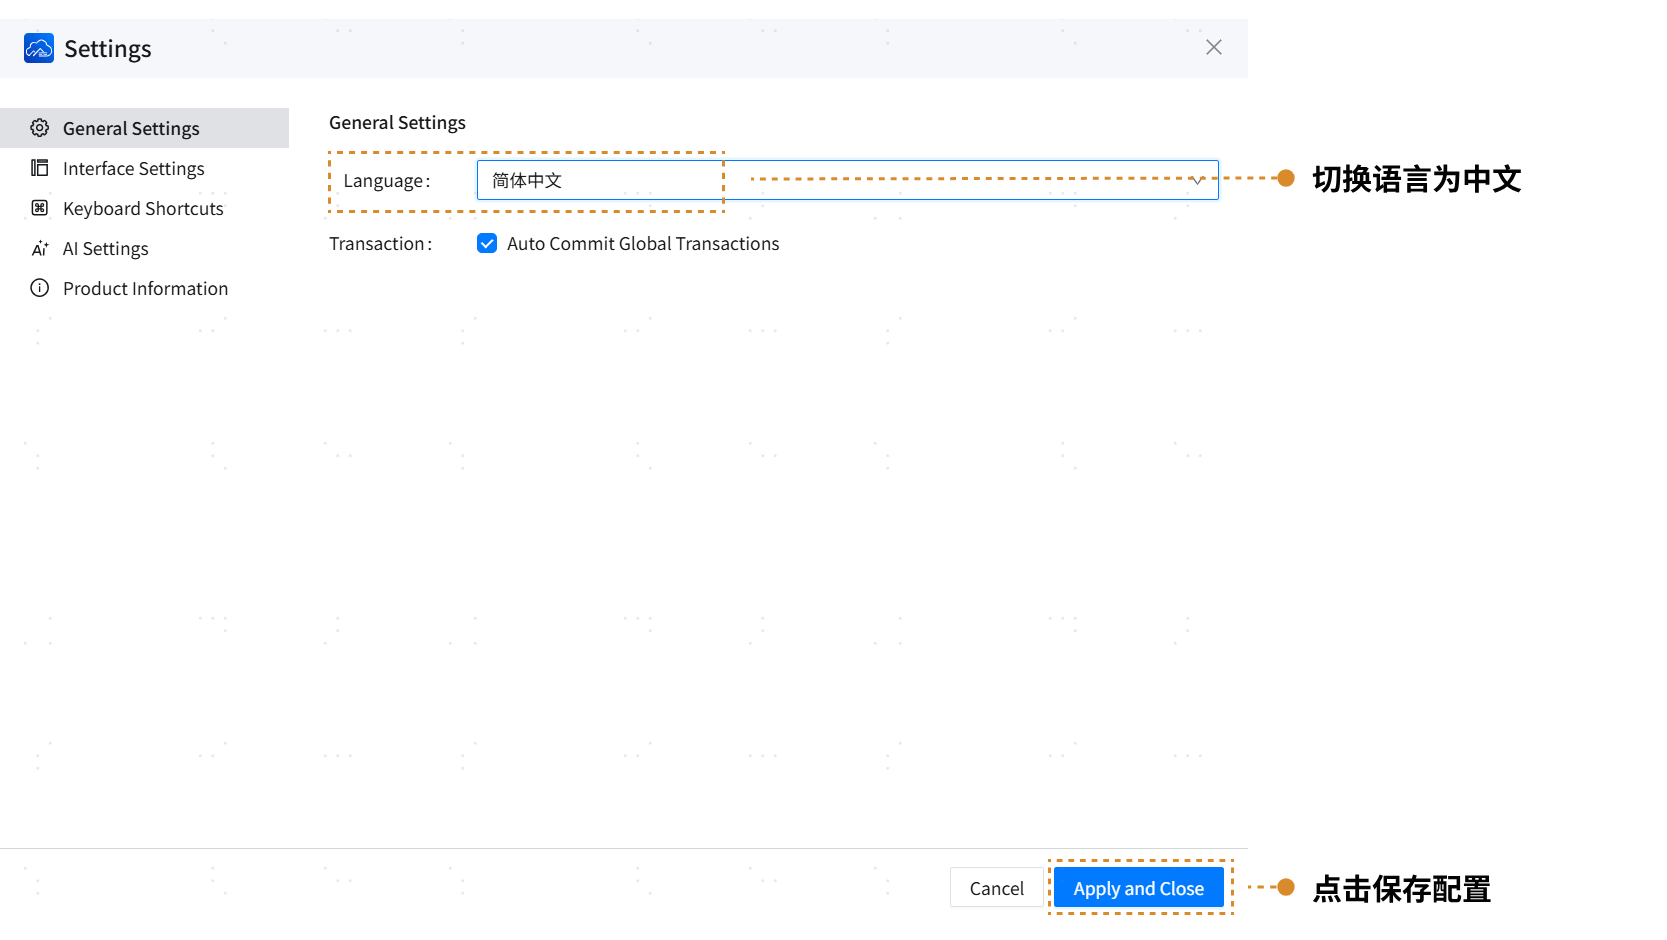
Task: Show the Product Information page
Action: click(145, 288)
